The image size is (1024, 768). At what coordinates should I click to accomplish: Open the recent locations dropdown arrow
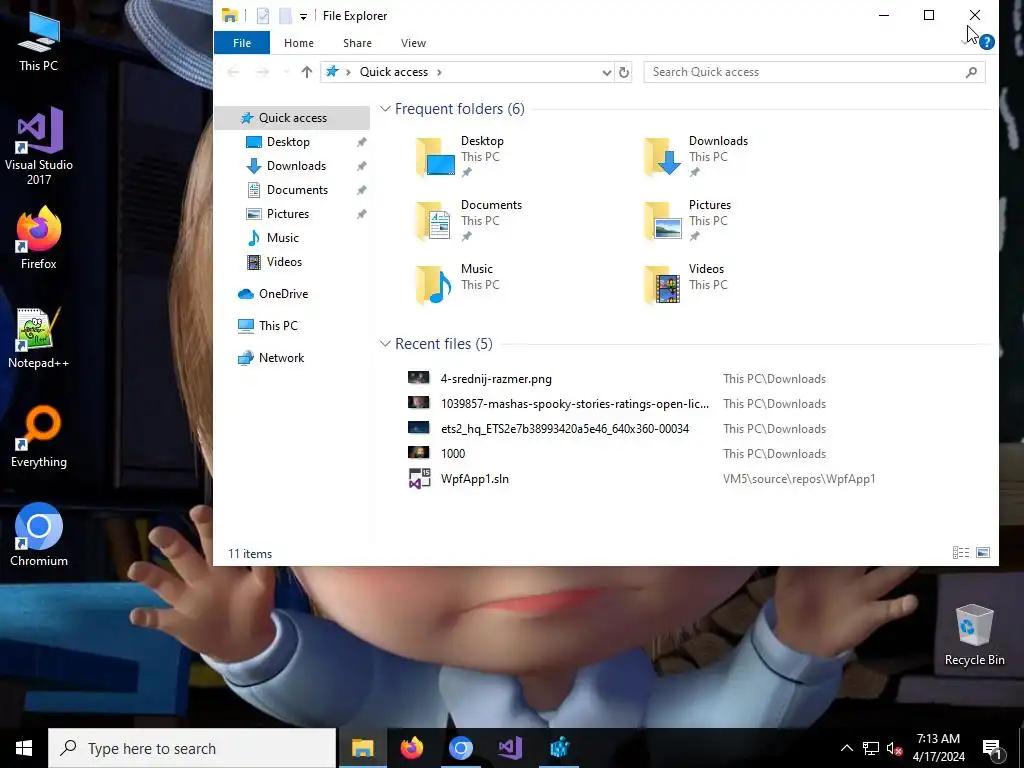286,72
